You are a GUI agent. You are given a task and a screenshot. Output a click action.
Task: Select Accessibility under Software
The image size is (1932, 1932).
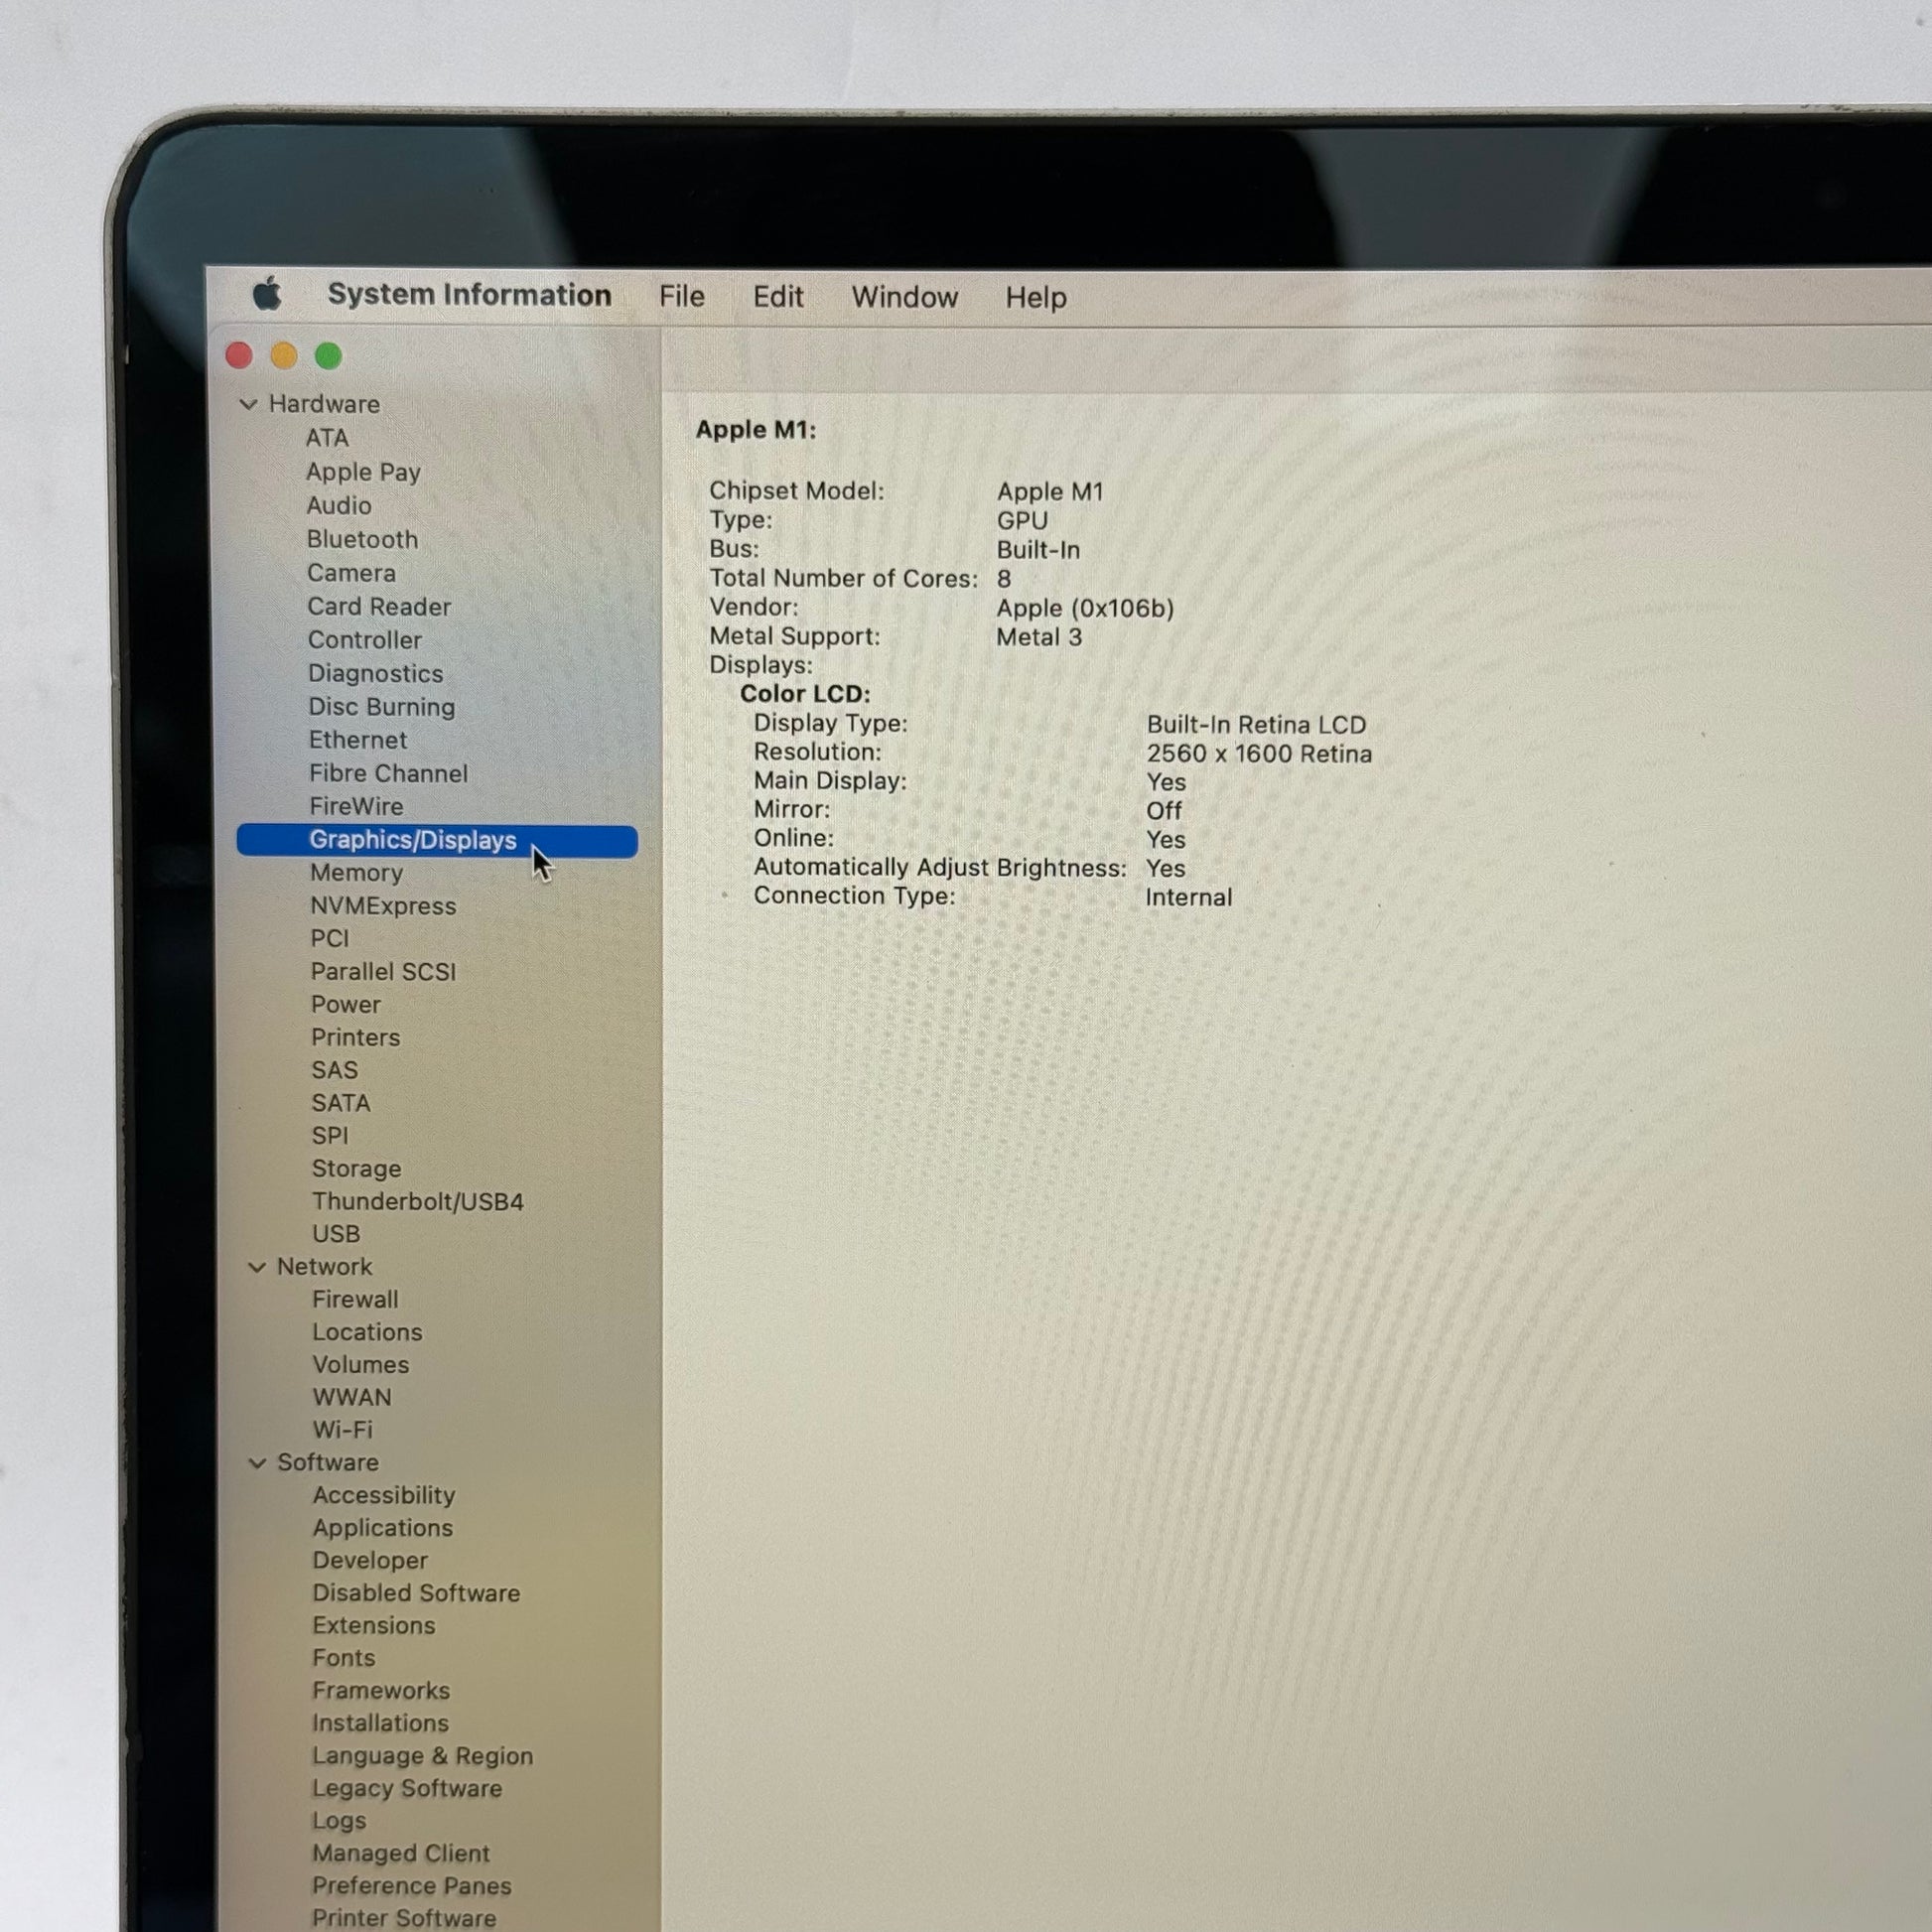pos(383,1496)
